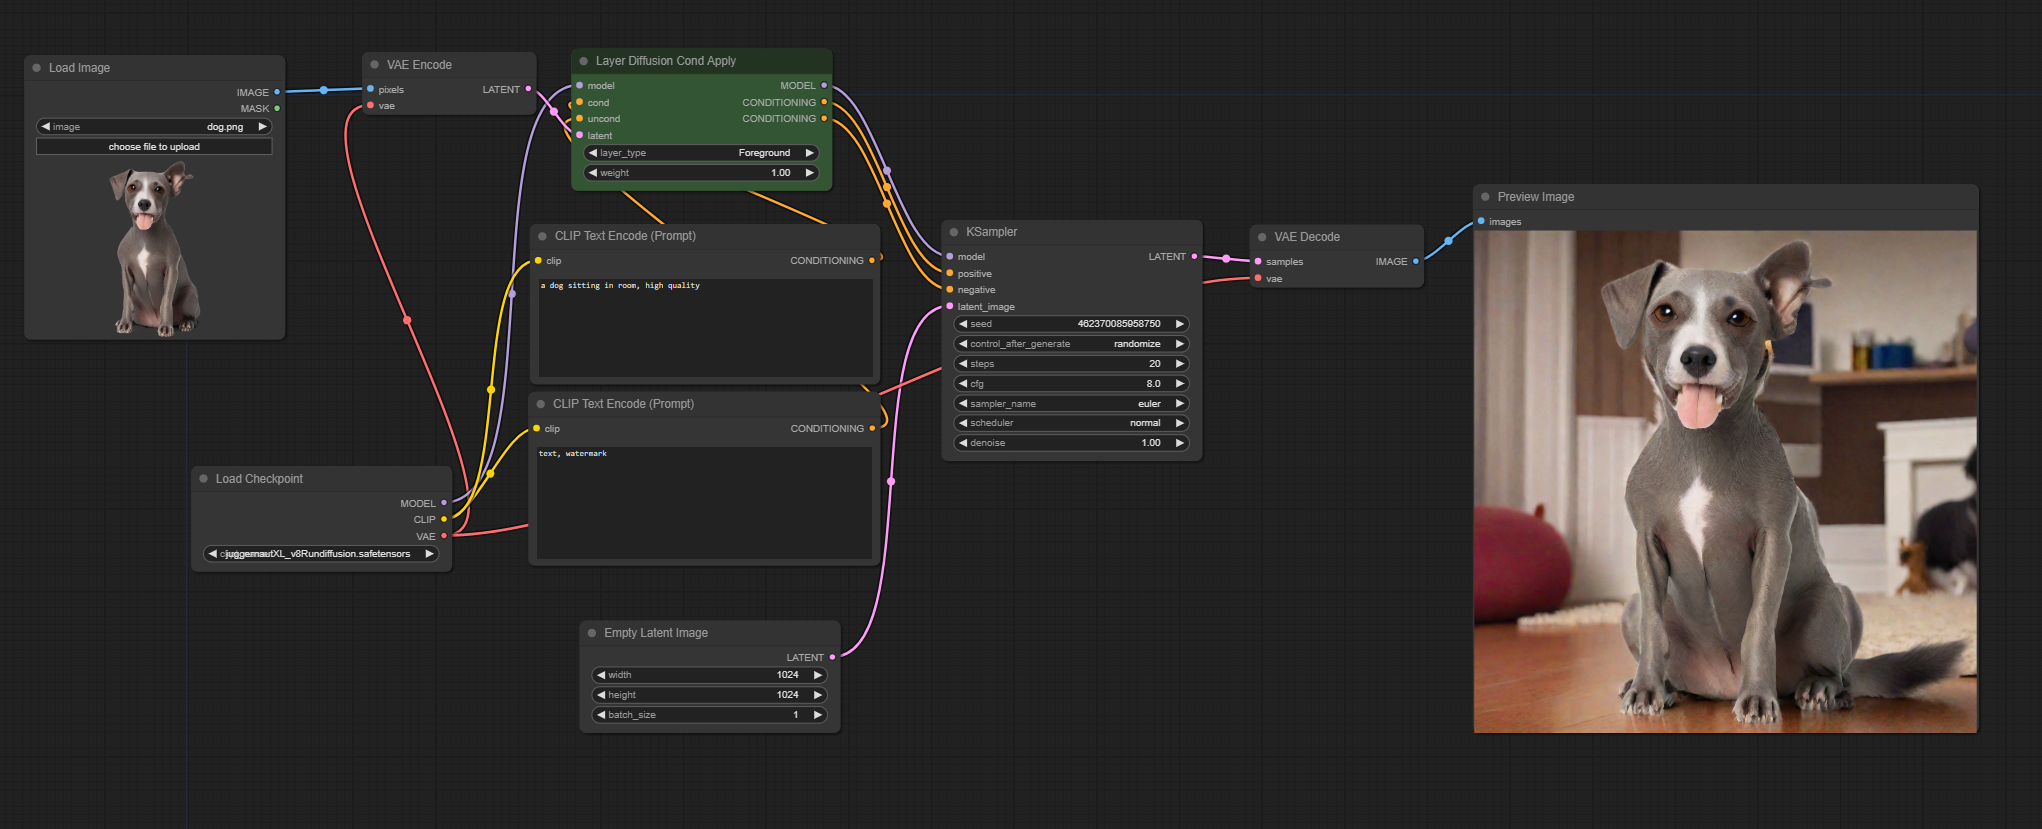Open control_after_generate randomize option
The width and height of the screenshot is (2042, 829).
pos(1071,344)
